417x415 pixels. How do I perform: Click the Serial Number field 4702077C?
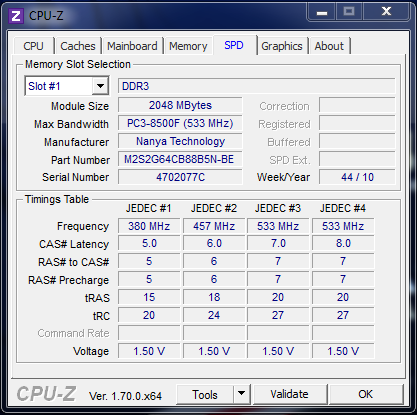[x=180, y=177]
